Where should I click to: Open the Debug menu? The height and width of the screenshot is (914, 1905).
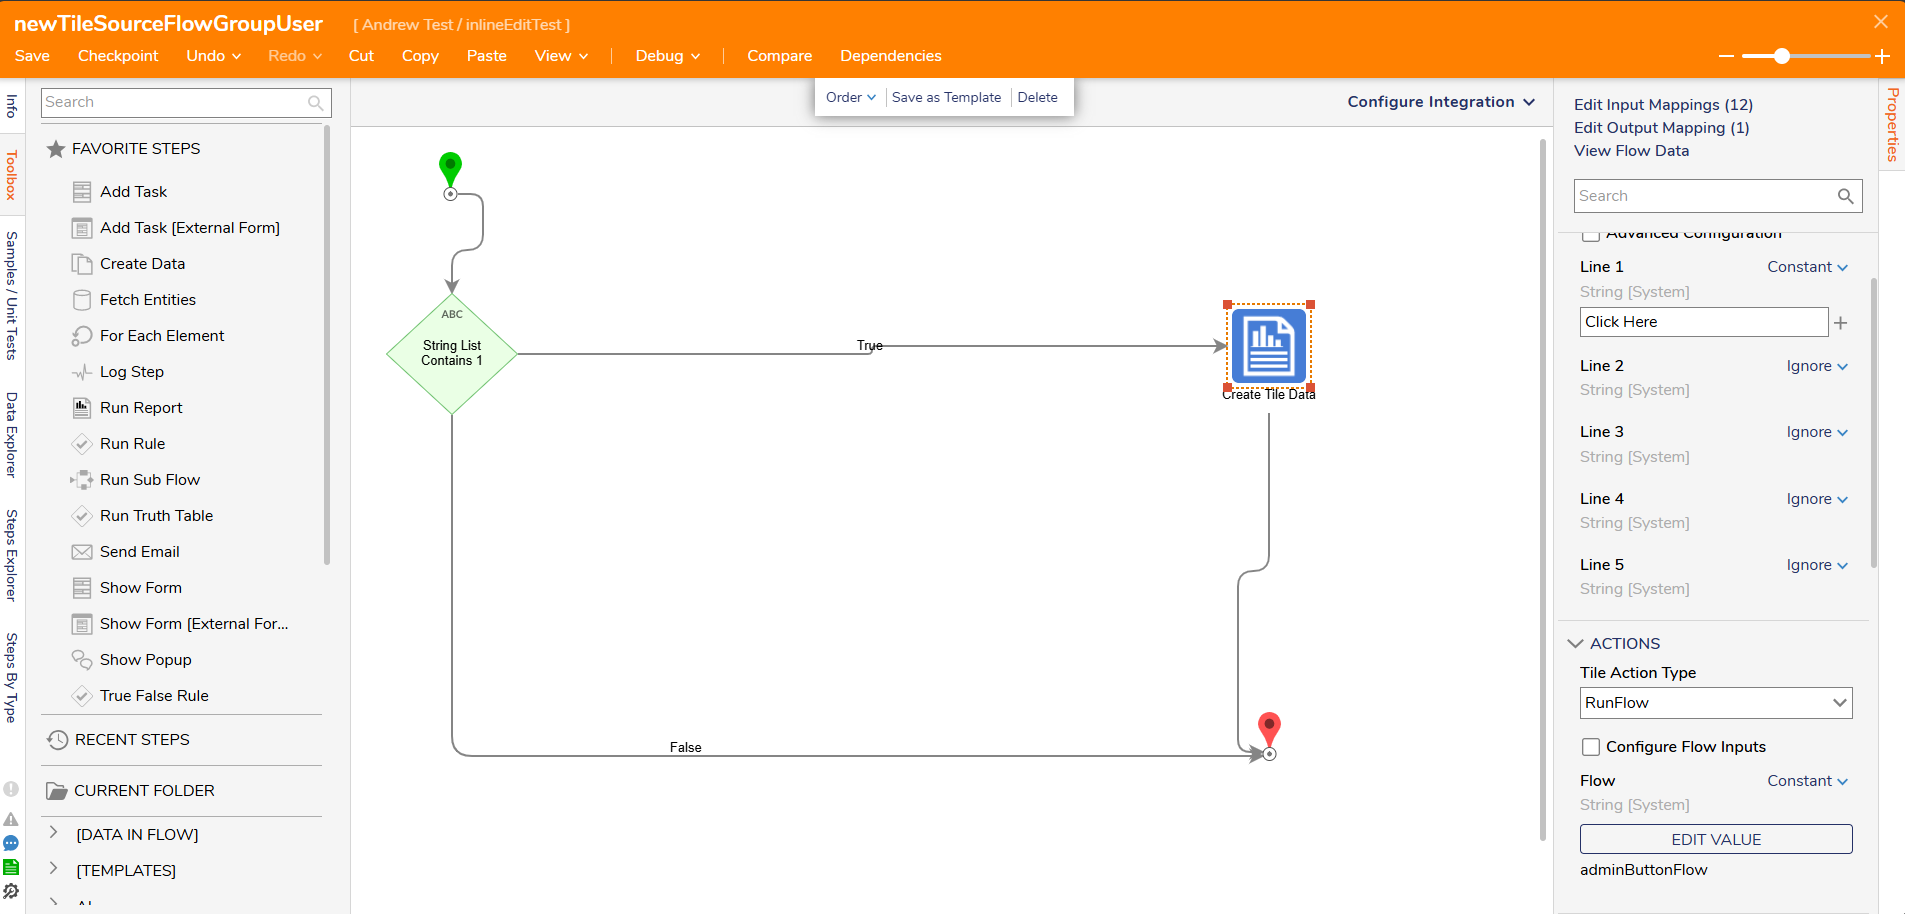[667, 56]
